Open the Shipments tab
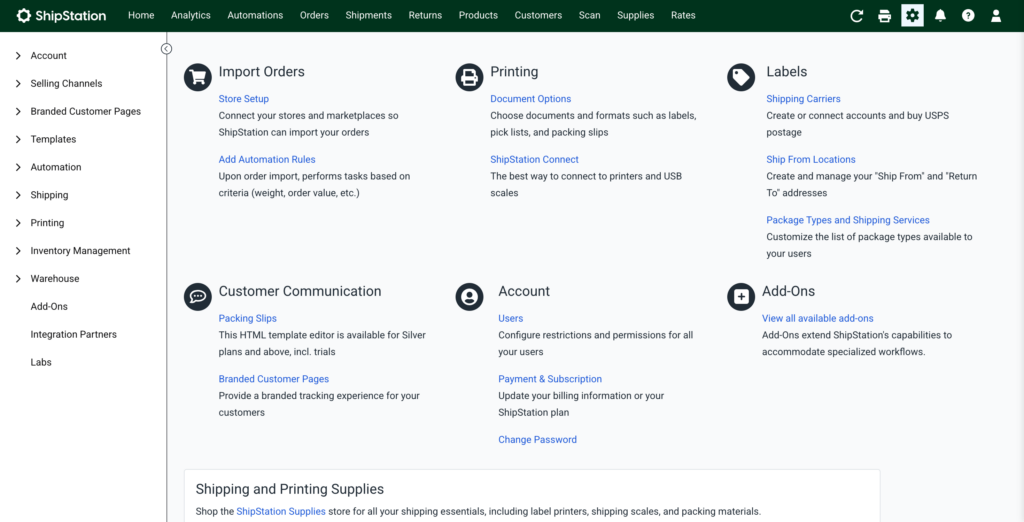 click(368, 15)
